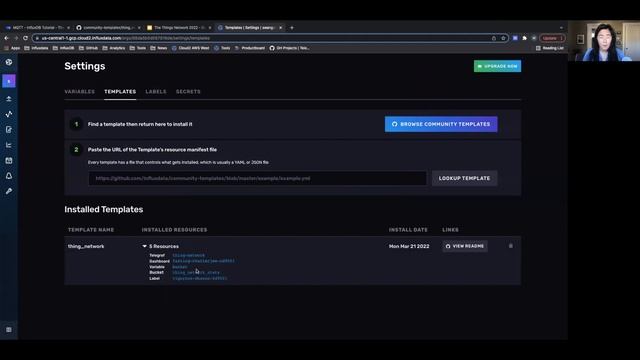Open the Influxdata bookmarks folder

pyautogui.click(x=36, y=48)
